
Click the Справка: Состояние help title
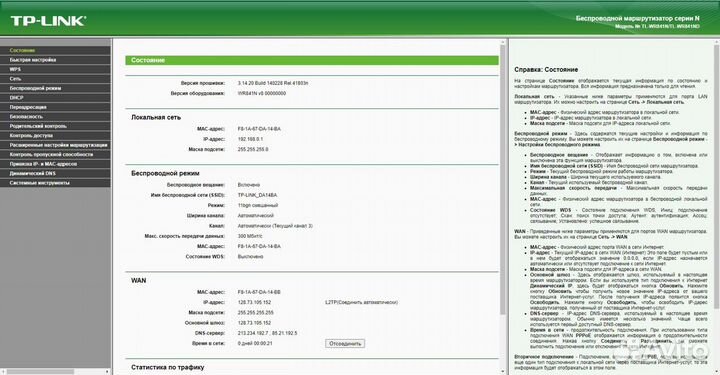pyautogui.click(x=546, y=69)
